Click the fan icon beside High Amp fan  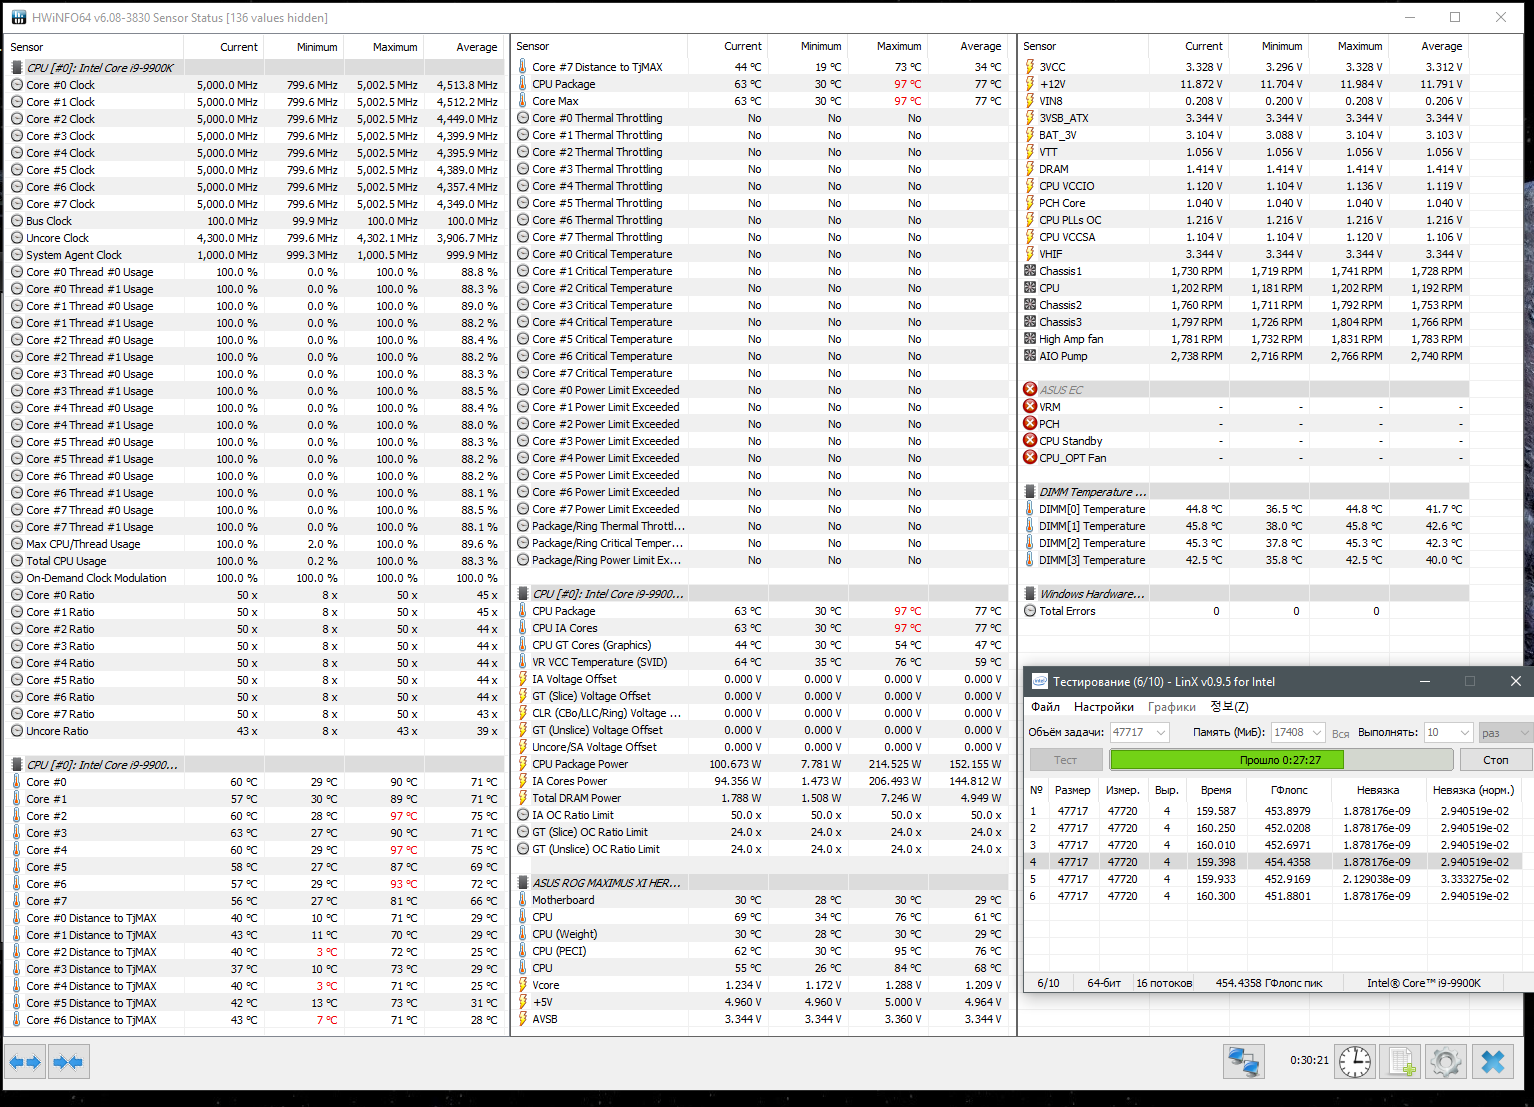[1030, 339]
